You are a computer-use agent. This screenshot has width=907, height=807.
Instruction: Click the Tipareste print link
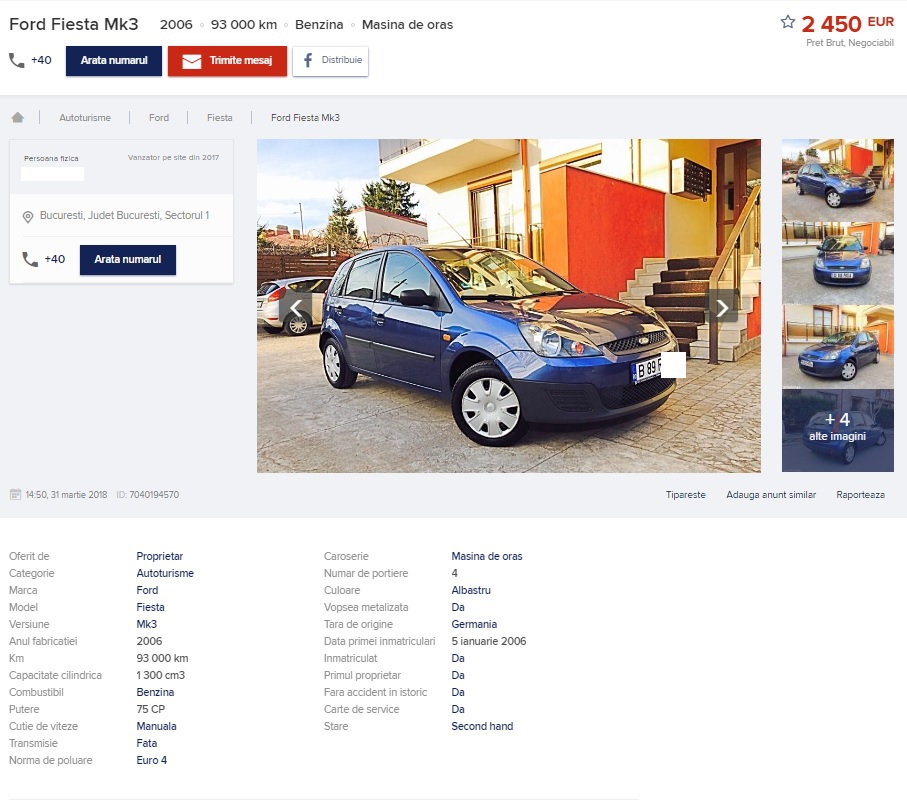pyautogui.click(x=686, y=495)
